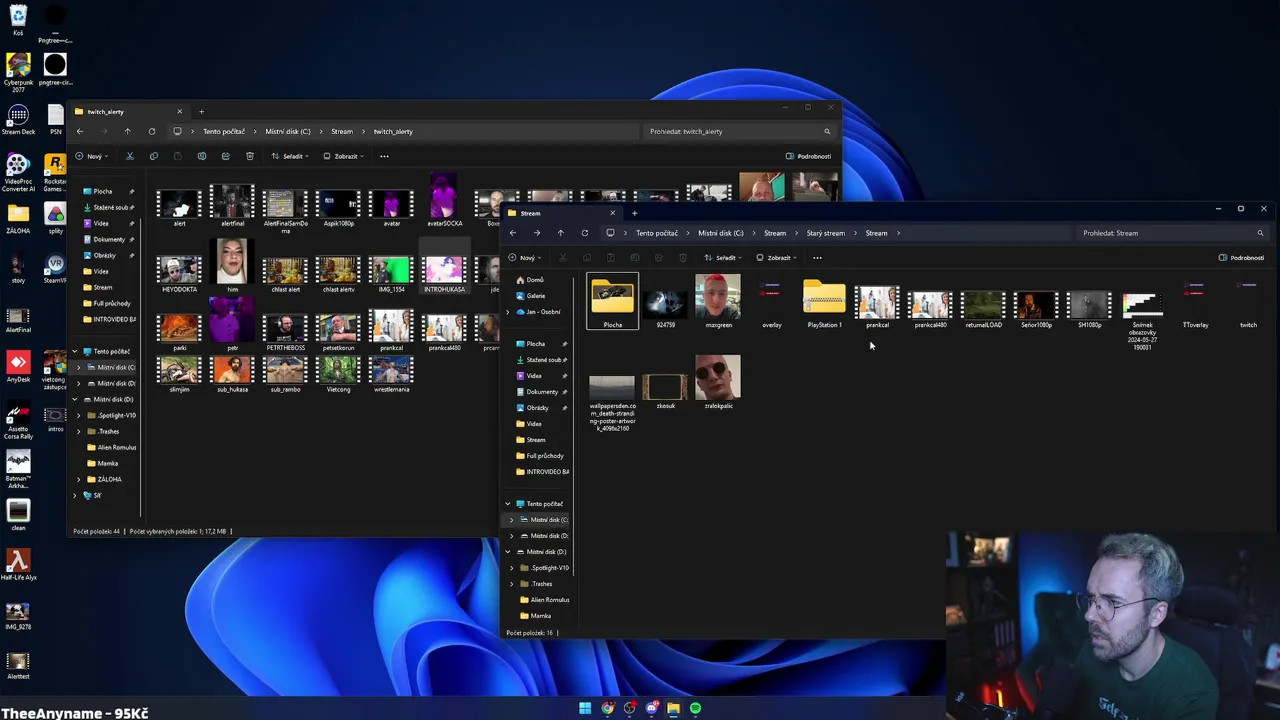Image resolution: width=1280 pixels, height=720 pixels.
Task: Open Nový dropdown in Stream window
Action: click(527, 258)
